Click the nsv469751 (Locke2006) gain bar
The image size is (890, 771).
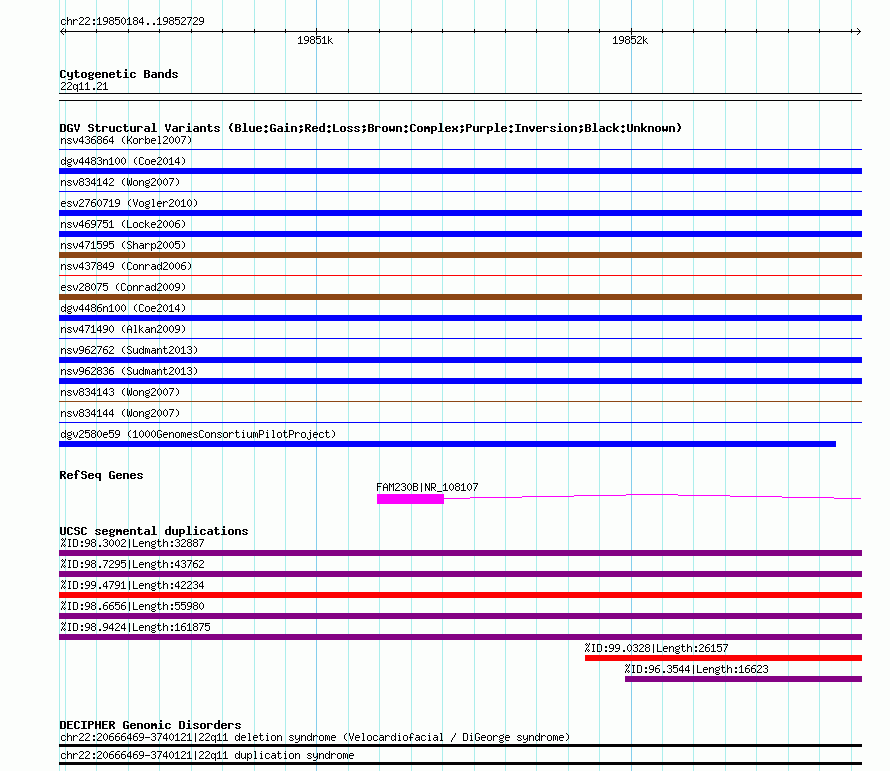click(460, 234)
